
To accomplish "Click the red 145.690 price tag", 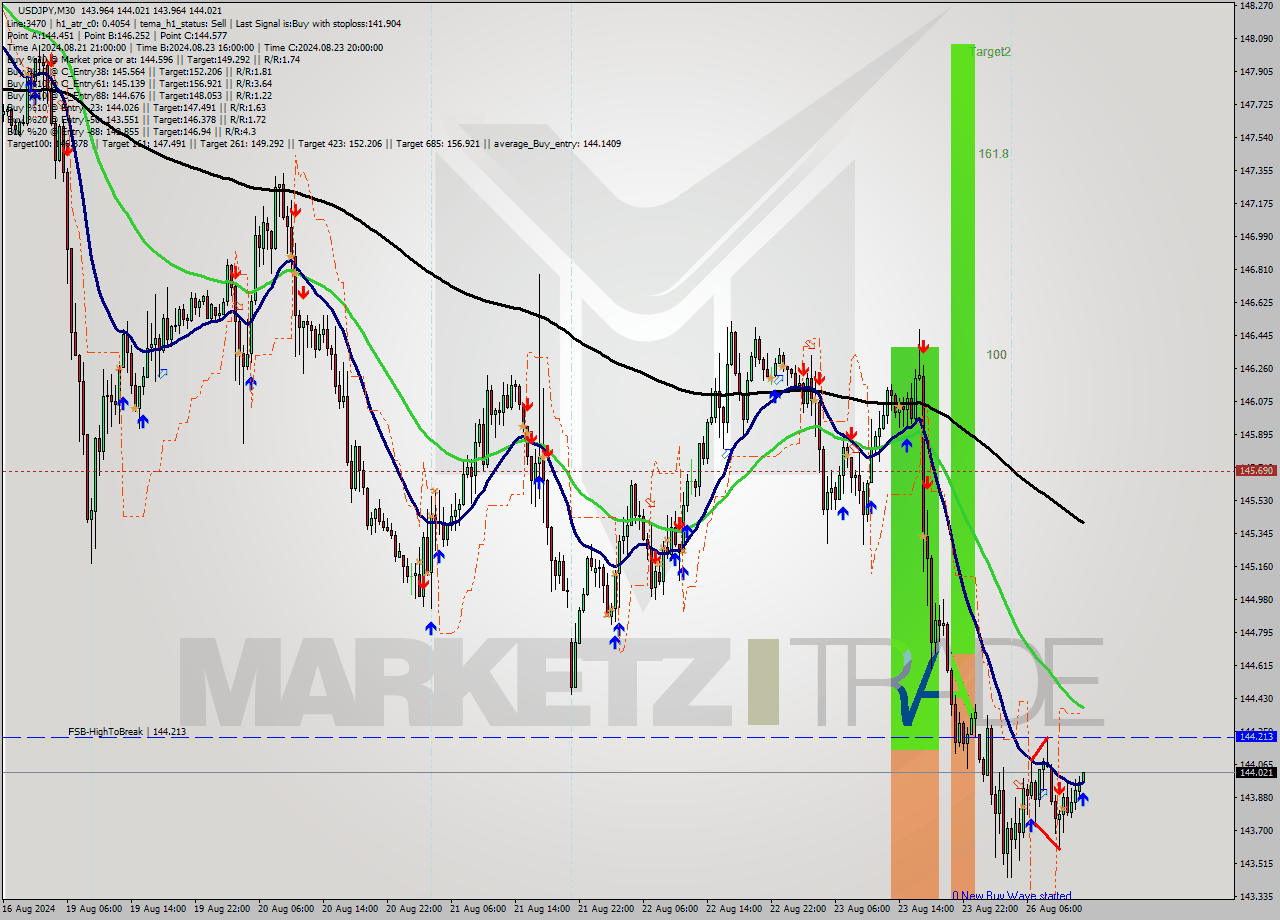I will click(1255, 470).
